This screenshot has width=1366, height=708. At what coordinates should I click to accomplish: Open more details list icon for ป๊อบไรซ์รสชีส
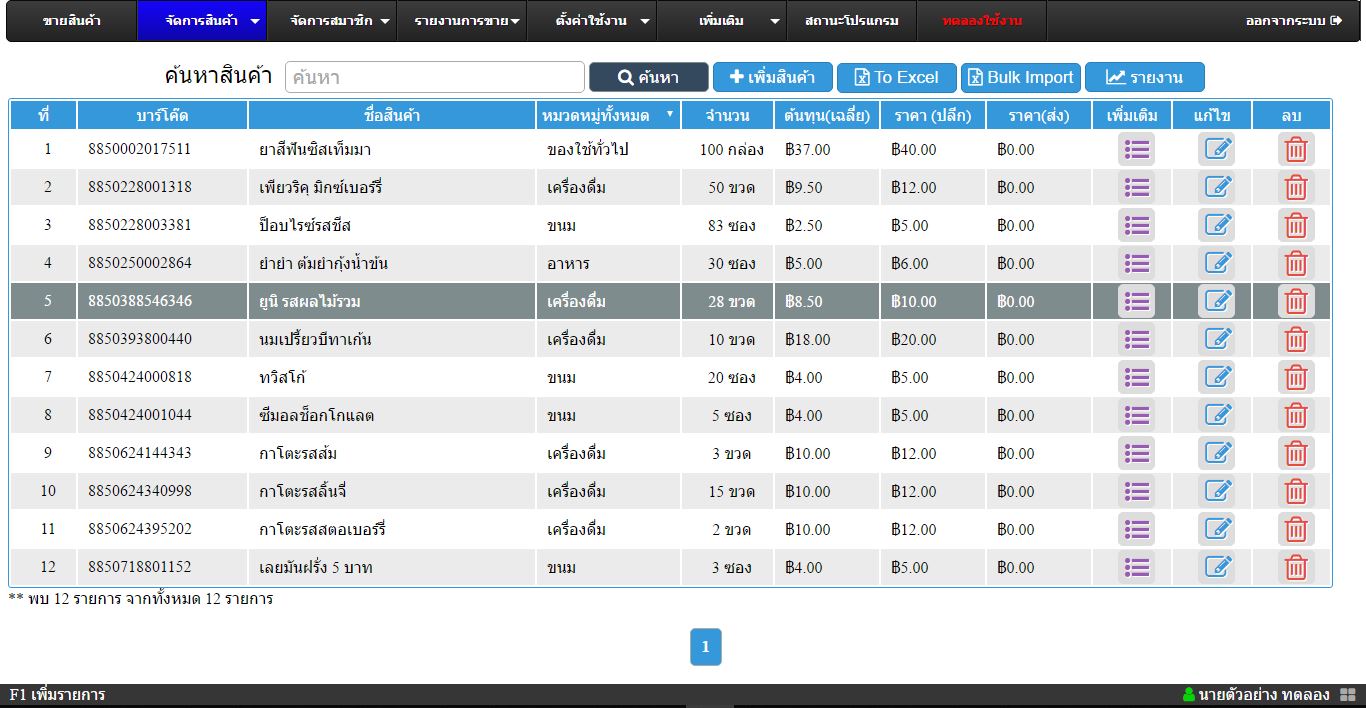click(1136, 226)
